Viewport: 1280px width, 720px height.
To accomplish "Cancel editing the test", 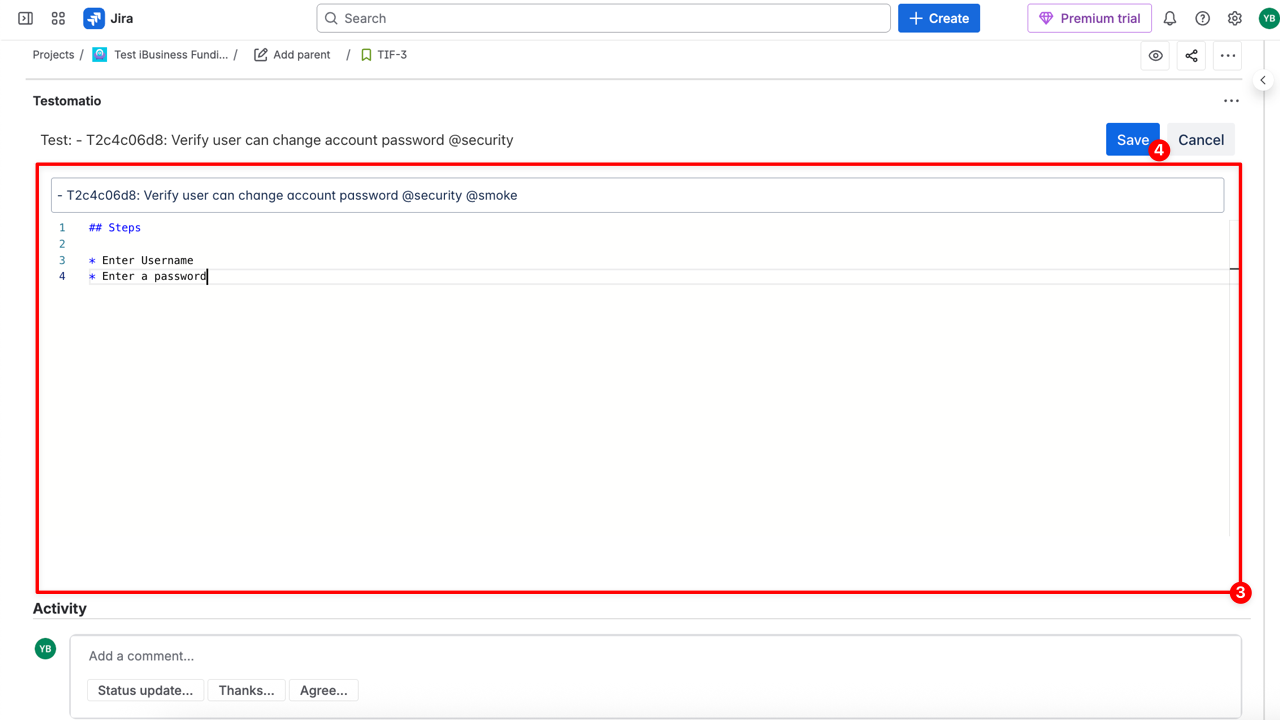I will (1200, 140).
